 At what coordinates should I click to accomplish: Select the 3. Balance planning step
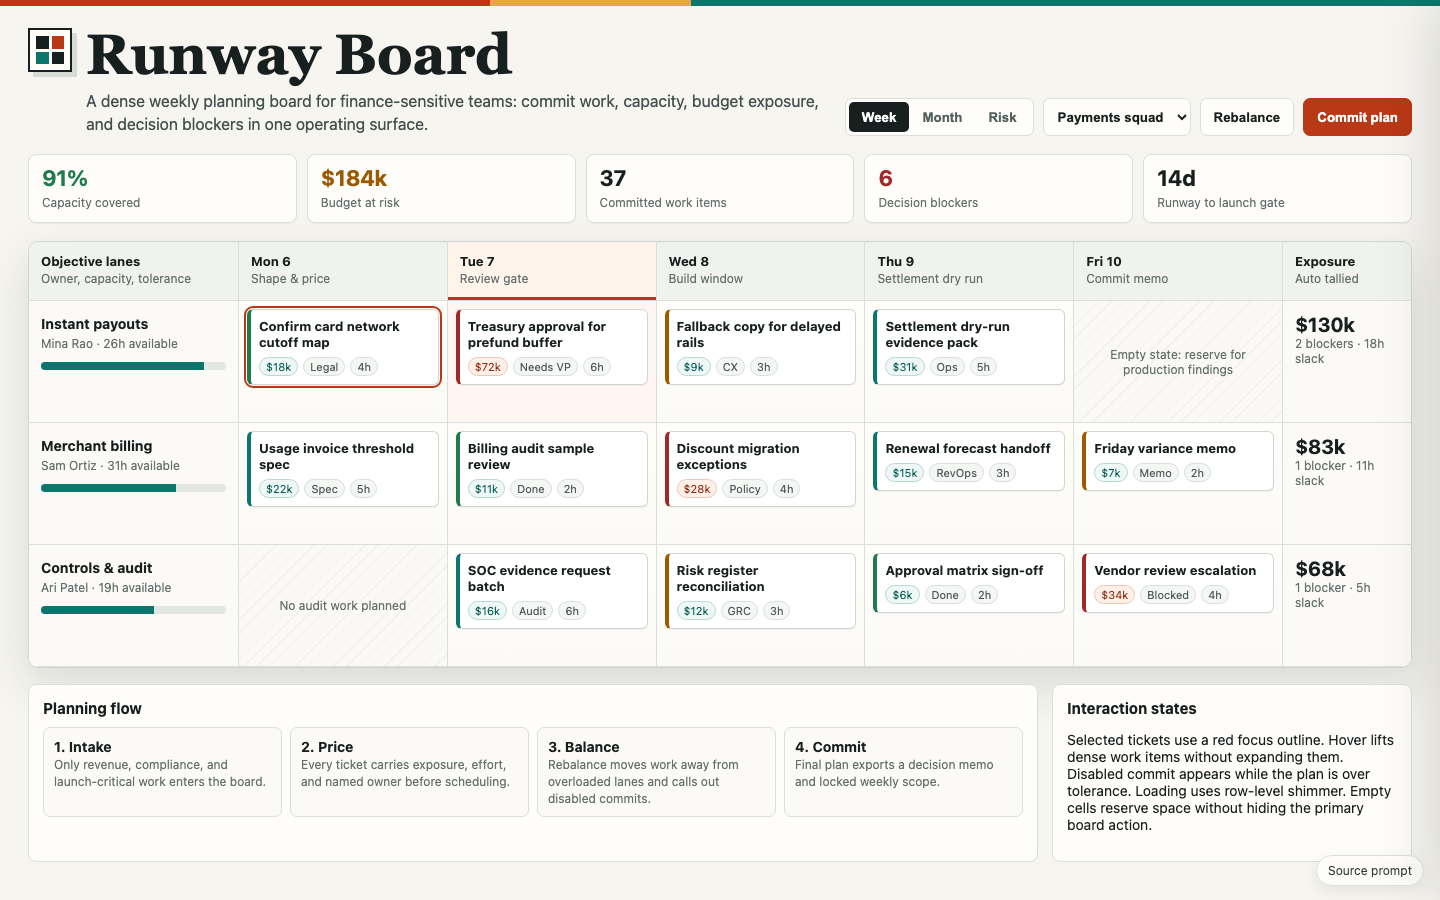656,772
